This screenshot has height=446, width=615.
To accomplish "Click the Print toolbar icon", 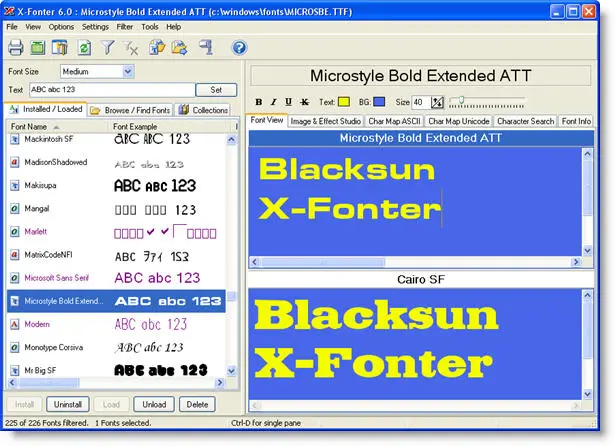I will click(16, 48).
